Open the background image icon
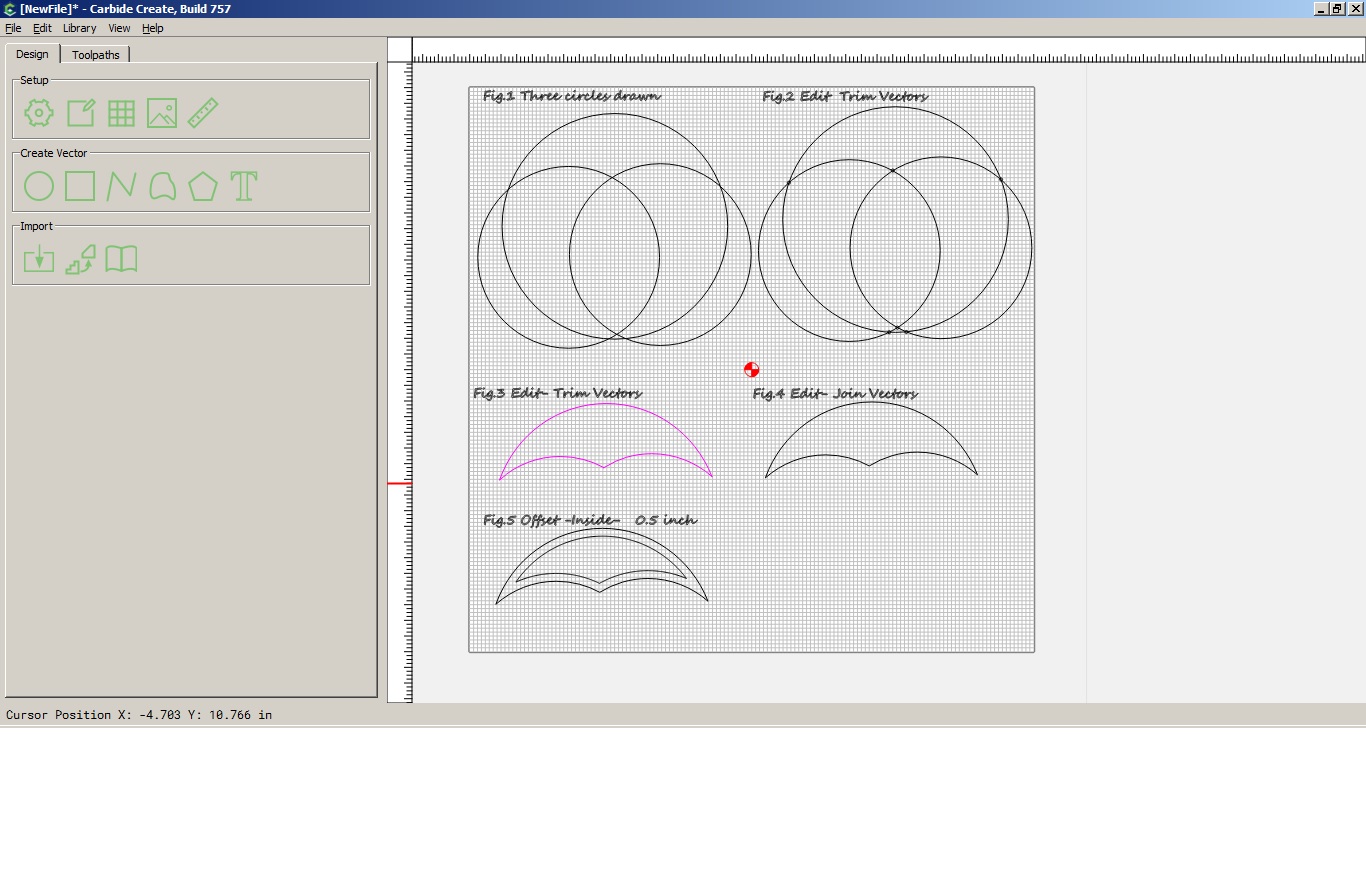Image resolution: width=1366 pixels, height=882 pixels. tap(162, 113)
